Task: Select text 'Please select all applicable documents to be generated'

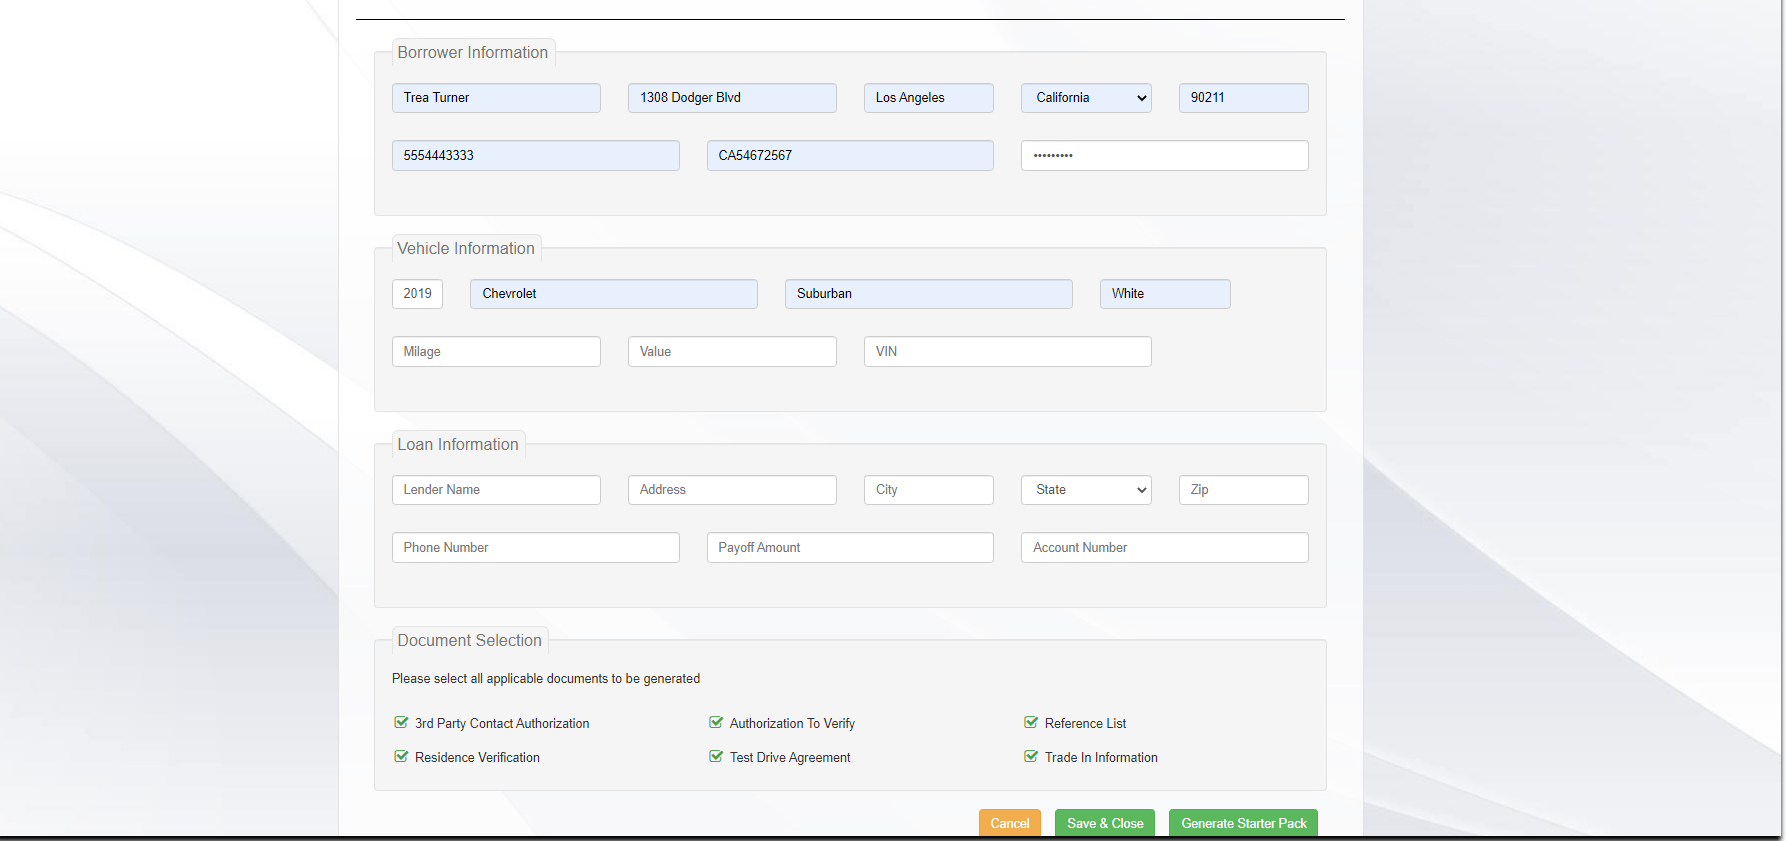Action: tap(546, 679)
